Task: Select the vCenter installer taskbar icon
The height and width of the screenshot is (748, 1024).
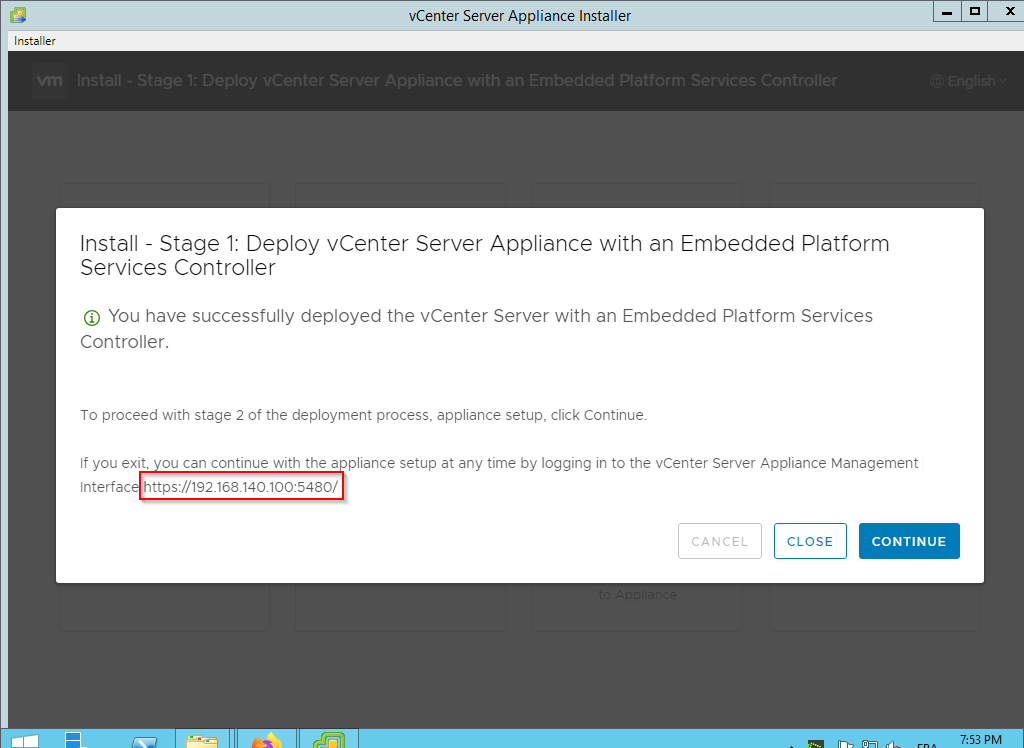Action: pyautogui.click(x=329, y=740)
